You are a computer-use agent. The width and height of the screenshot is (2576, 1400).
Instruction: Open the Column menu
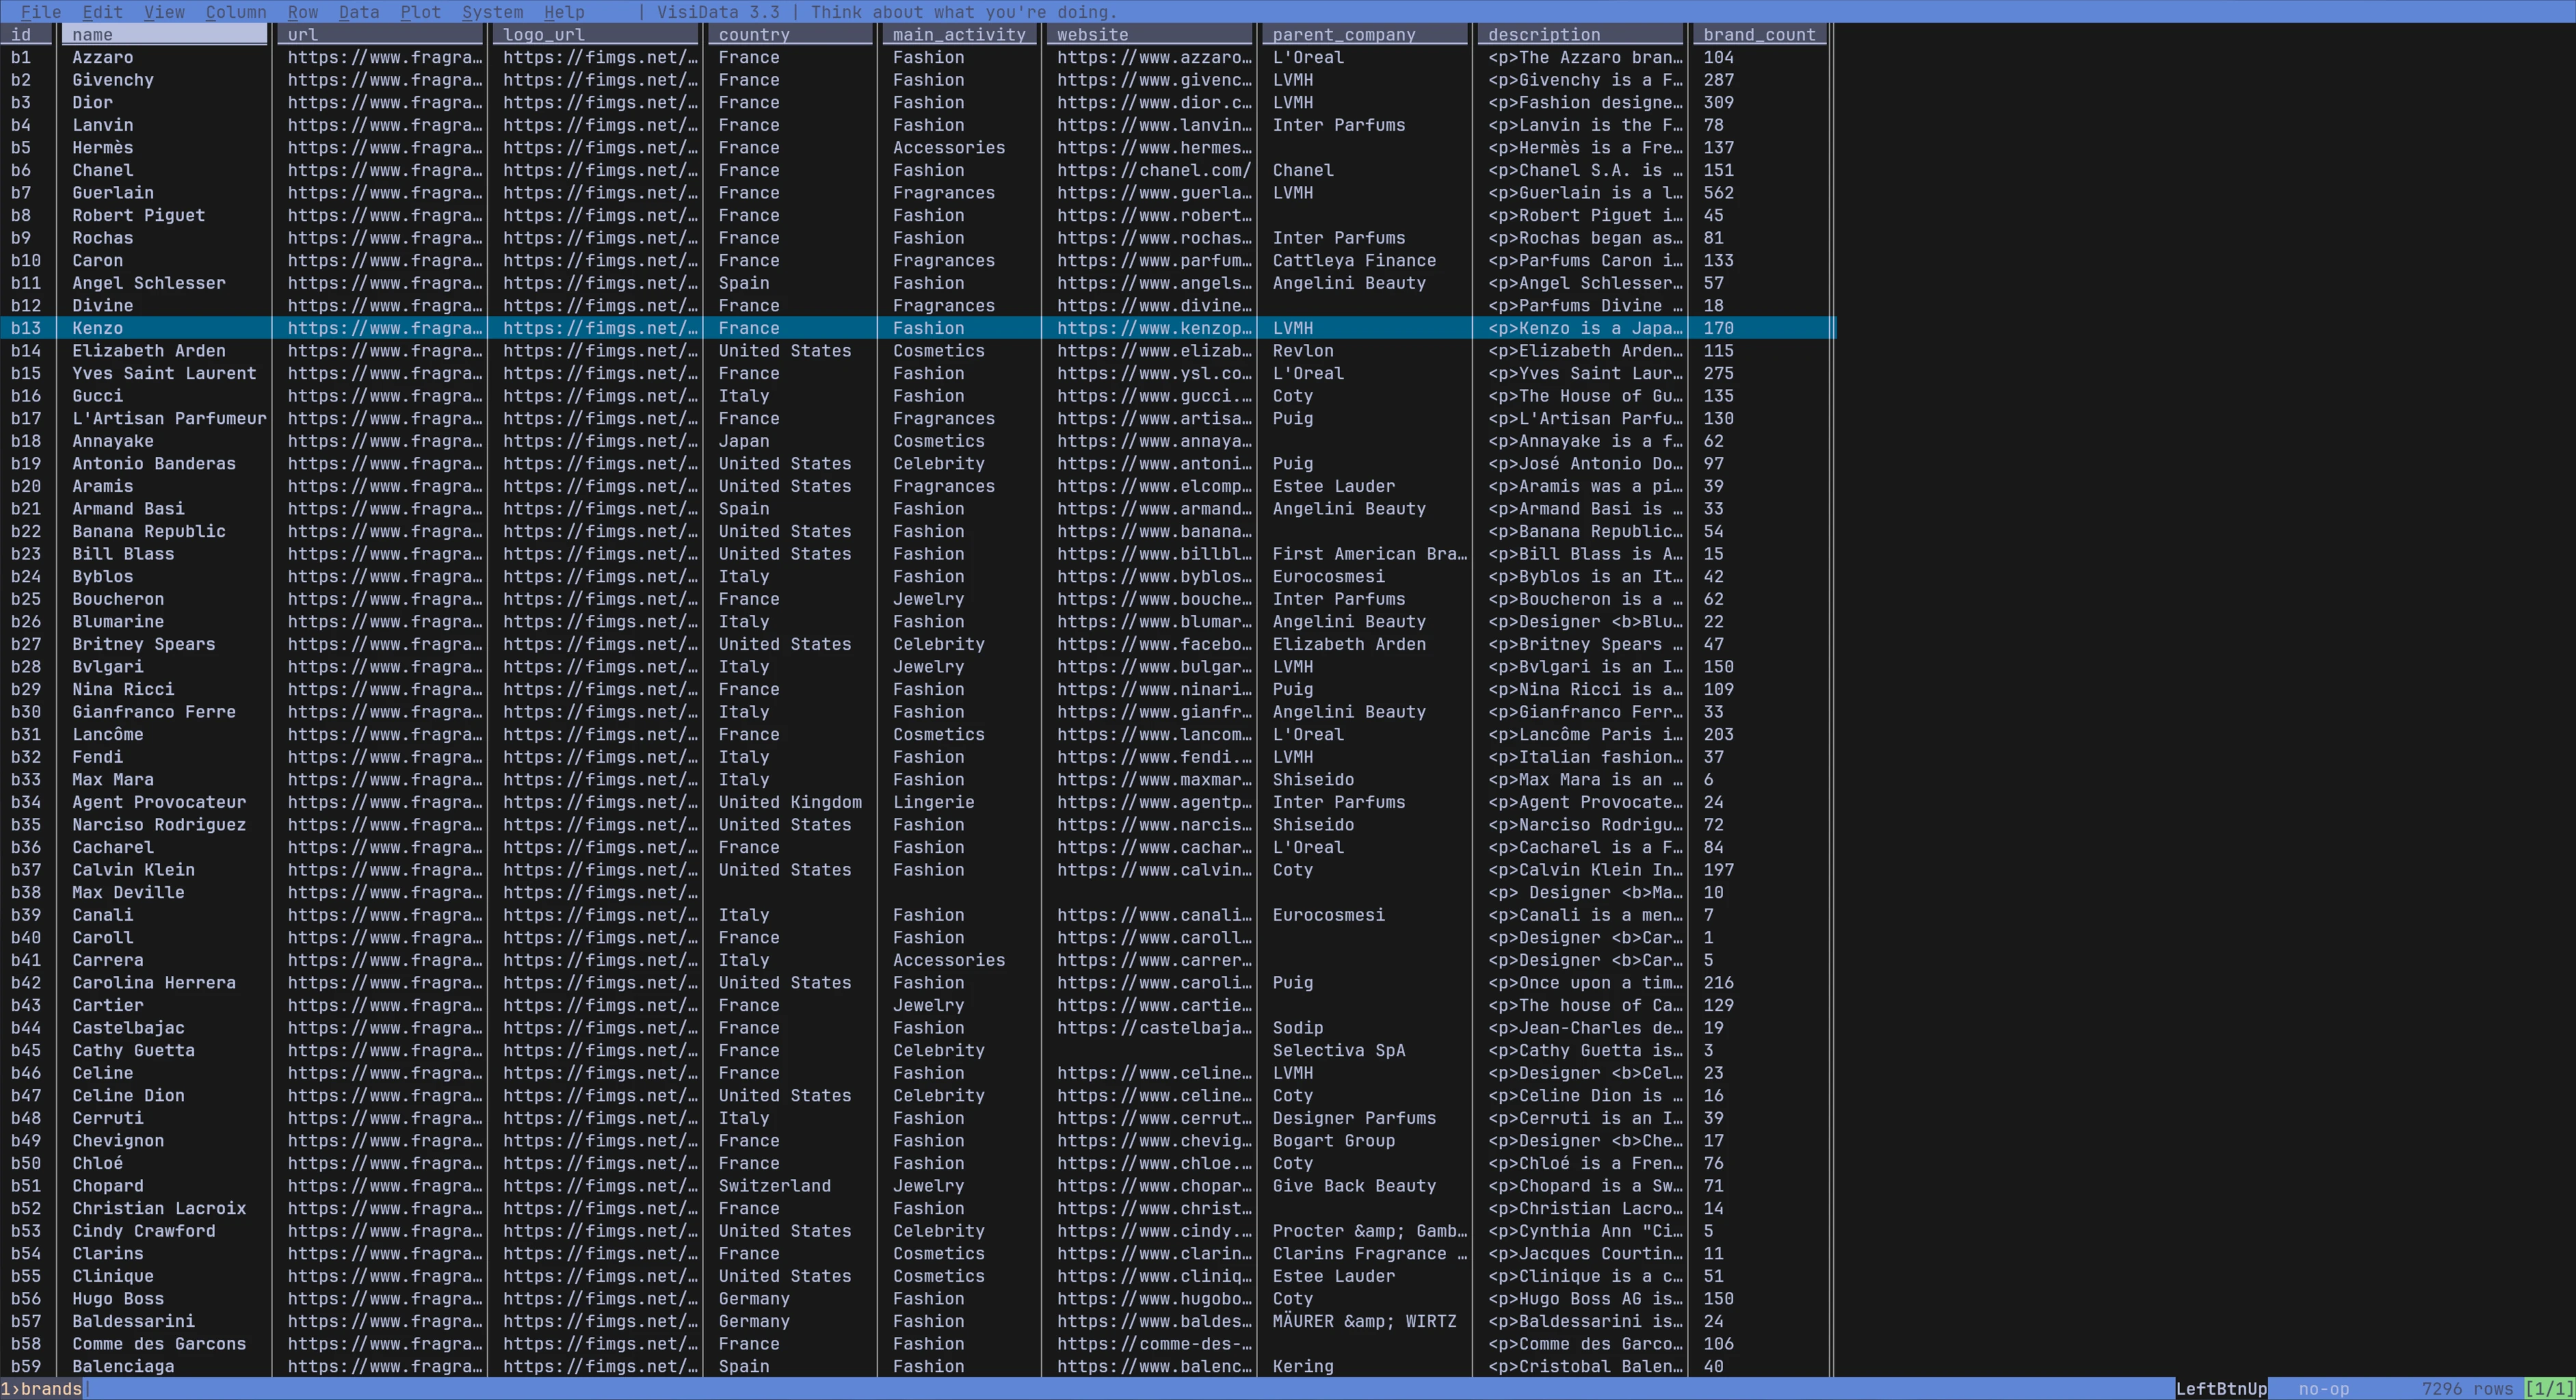[236, 12]
